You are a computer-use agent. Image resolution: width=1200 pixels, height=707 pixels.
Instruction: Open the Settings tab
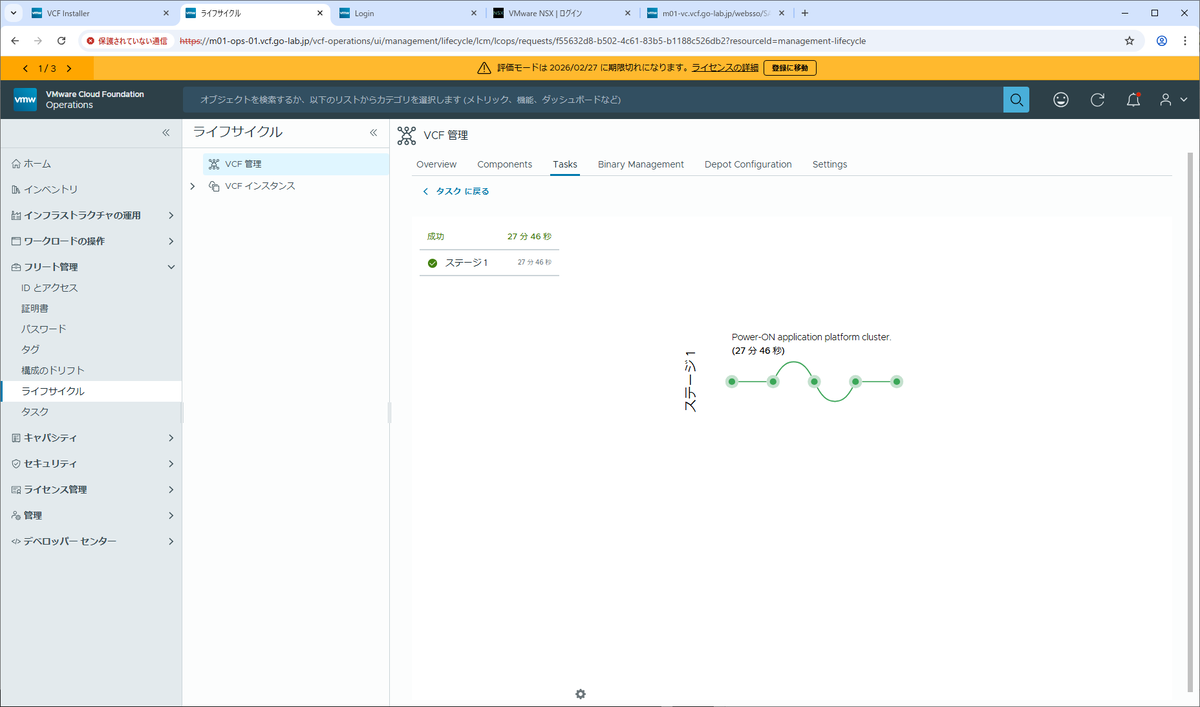[x=830, y=164]
